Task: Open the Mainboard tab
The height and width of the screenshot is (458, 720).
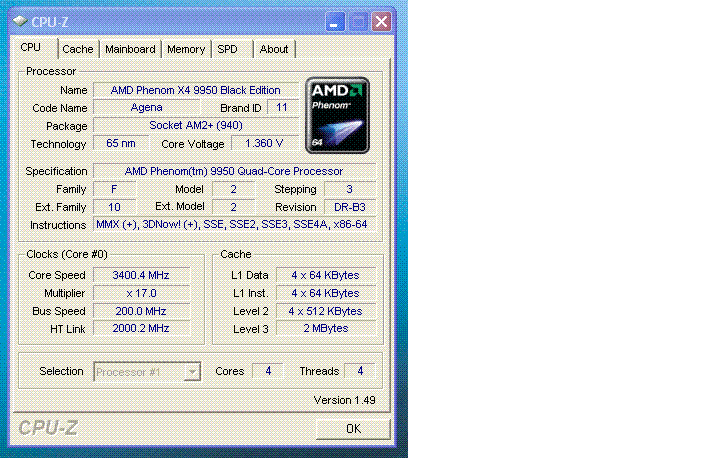Action: 130,49
